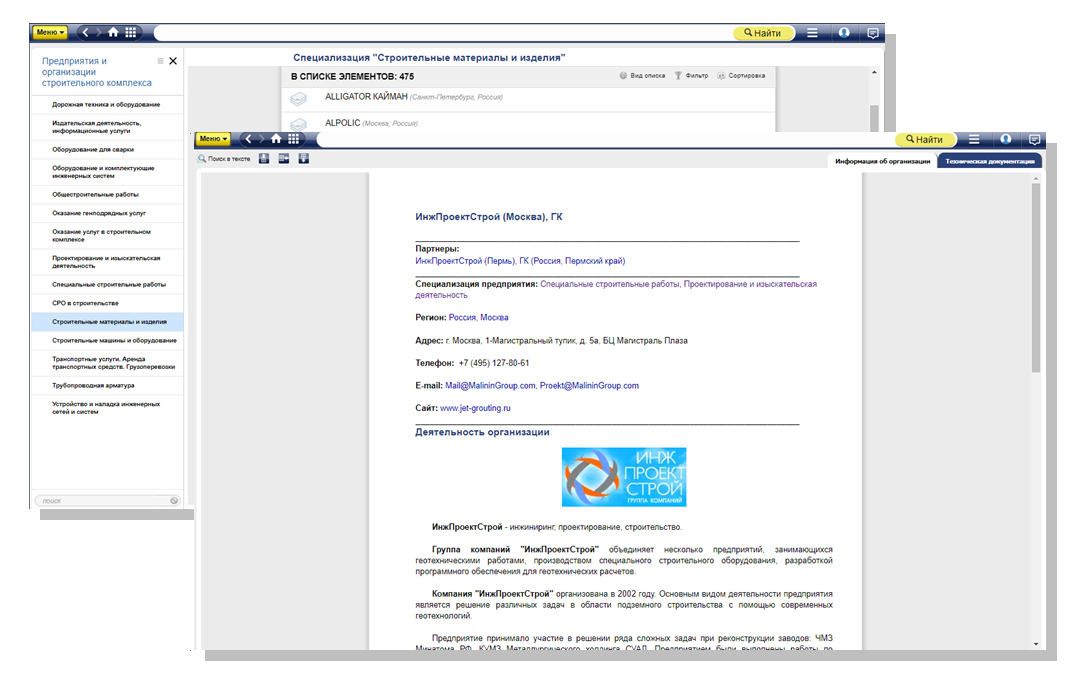Image resolution: width=1075 pixels, height=689 pixels.
Task: Select Транспортные услуги. Аренда транспортных средств
Action: (x=108, y=363)
